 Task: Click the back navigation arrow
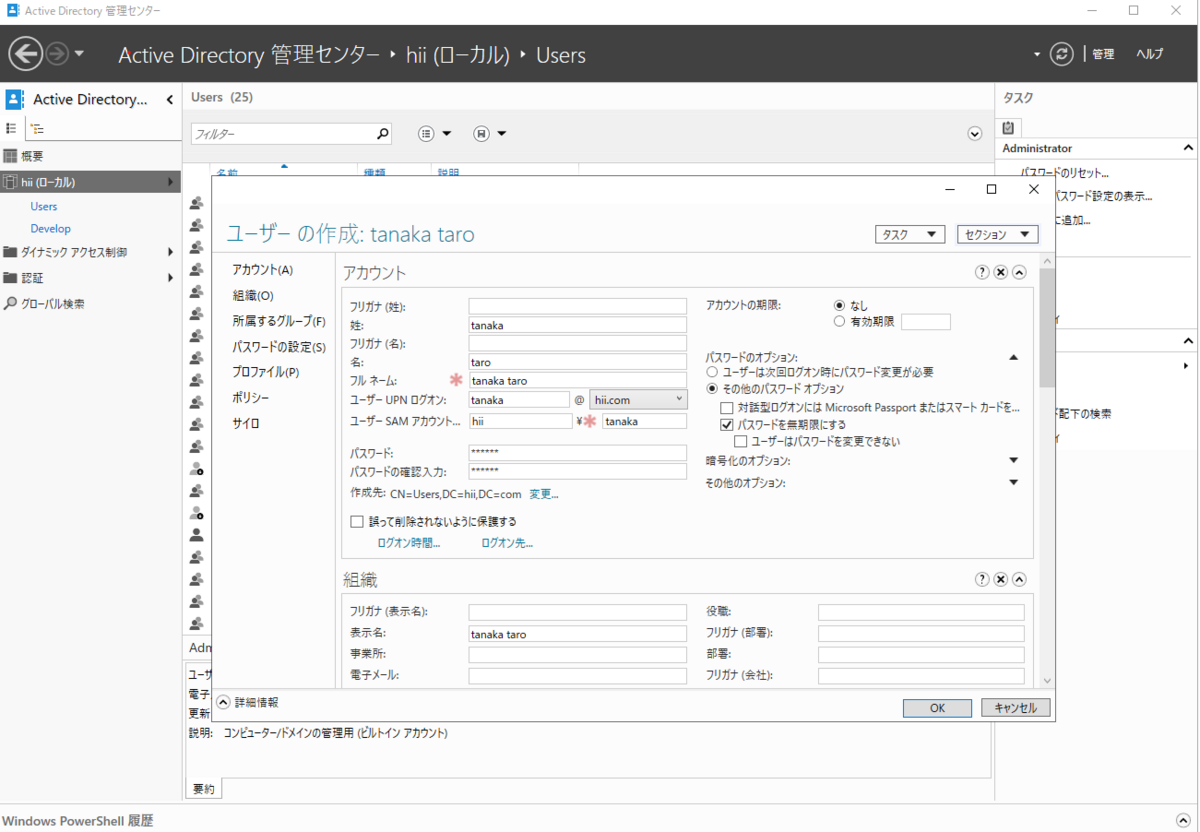click(x=26, y=53)
